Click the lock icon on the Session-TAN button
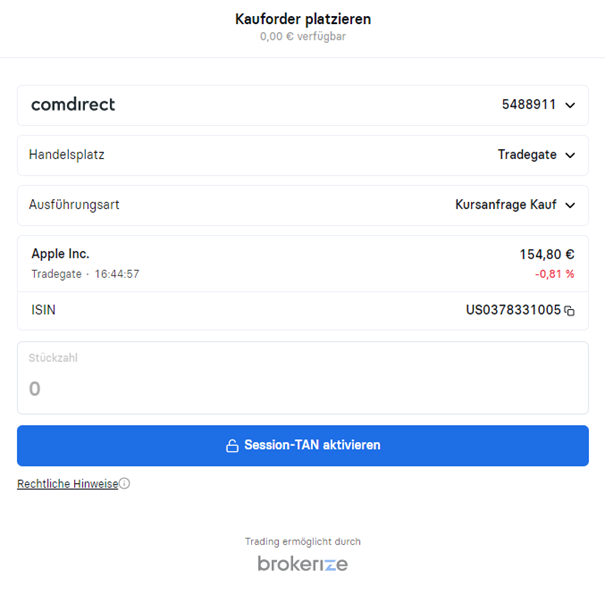Screen dimensions: 605x603 232,446
